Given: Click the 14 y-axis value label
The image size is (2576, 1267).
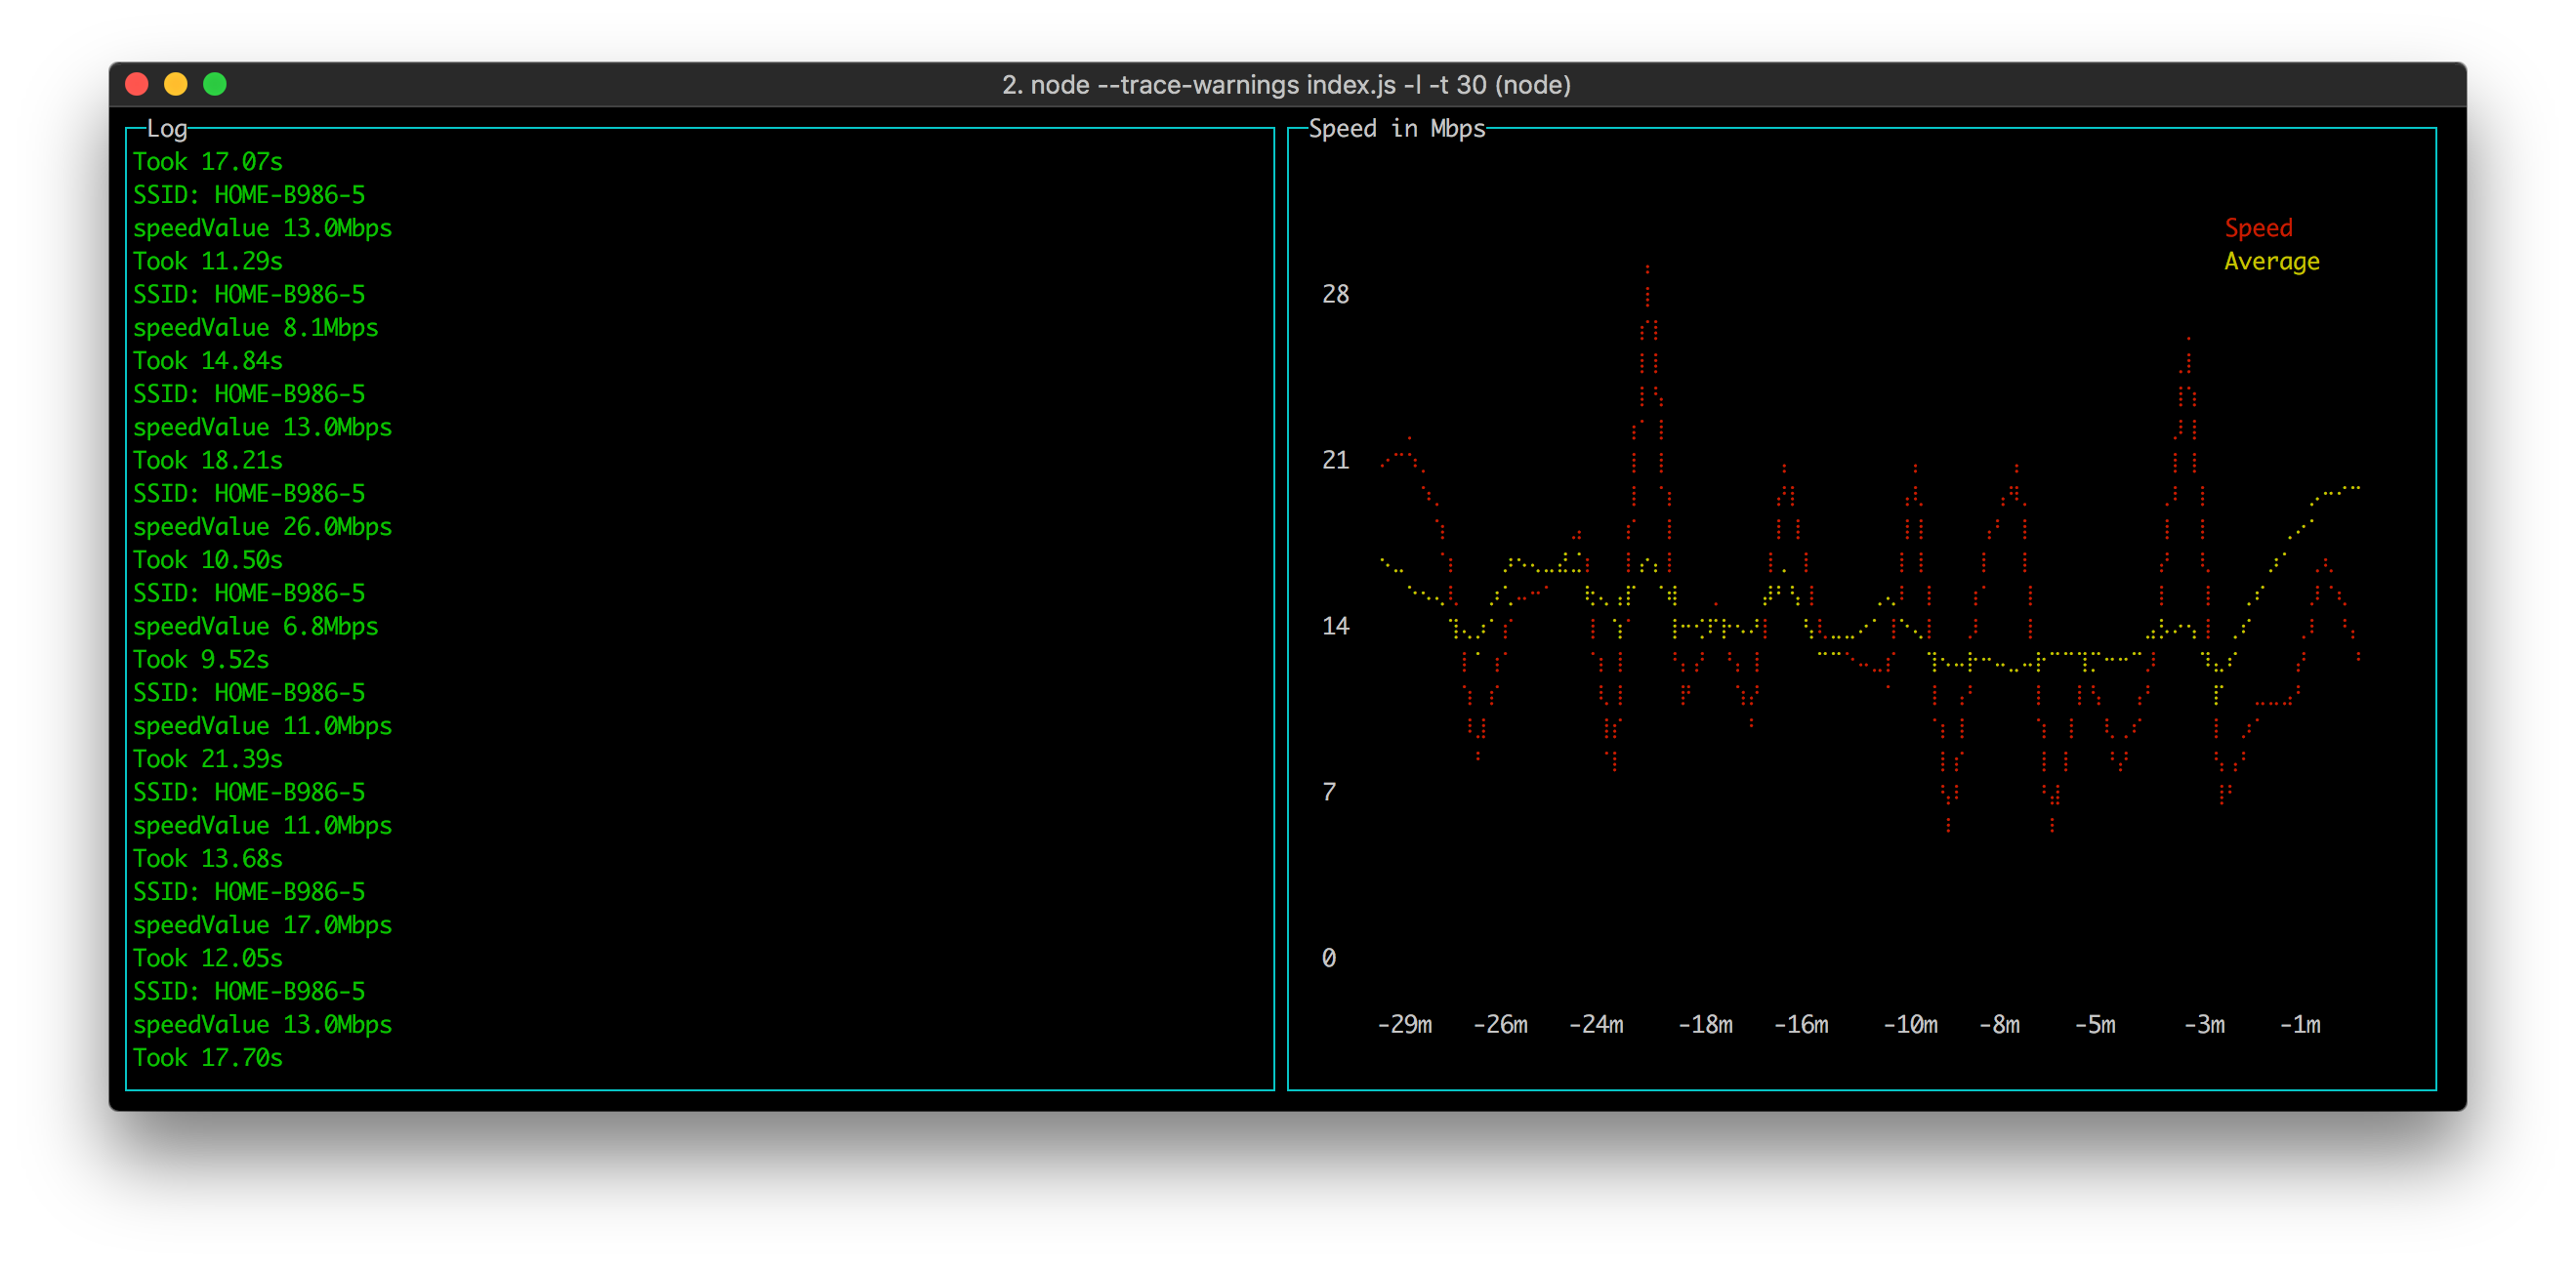Looking at the screenshot, I should coord(1335,627).
